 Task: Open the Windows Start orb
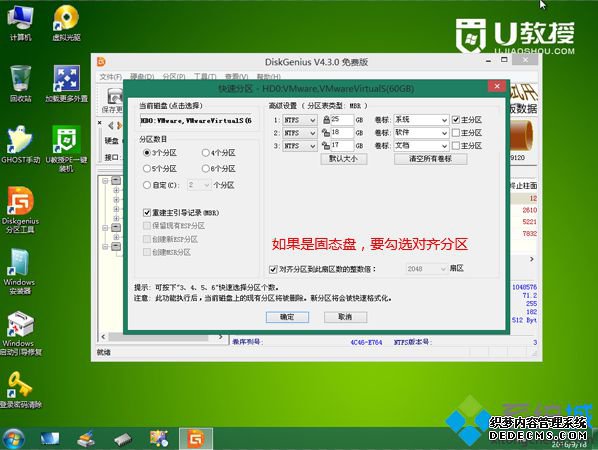13,439
